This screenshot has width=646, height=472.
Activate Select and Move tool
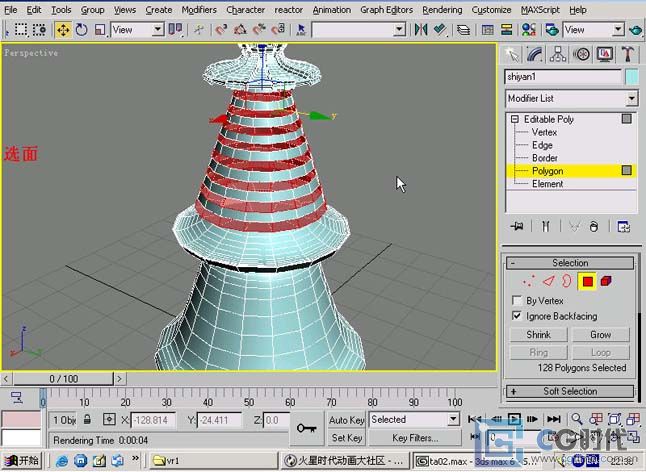tap(63, 30)
